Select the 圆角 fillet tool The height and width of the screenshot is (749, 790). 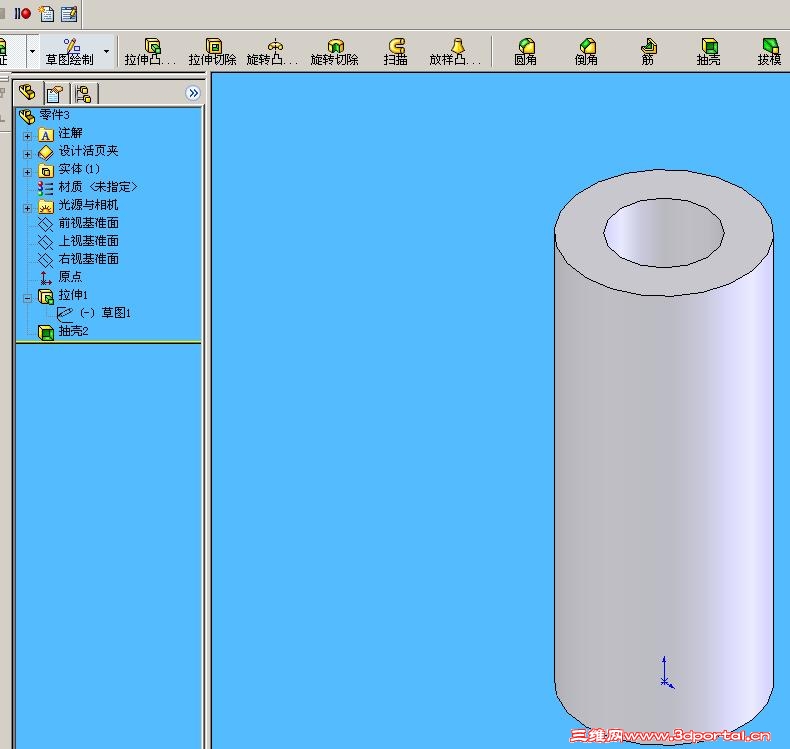[525, 52]
